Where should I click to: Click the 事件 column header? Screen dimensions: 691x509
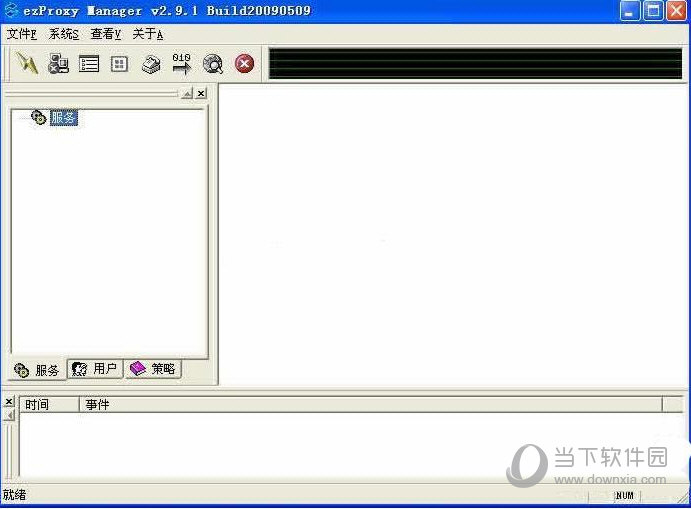click(x=371, y=405)
